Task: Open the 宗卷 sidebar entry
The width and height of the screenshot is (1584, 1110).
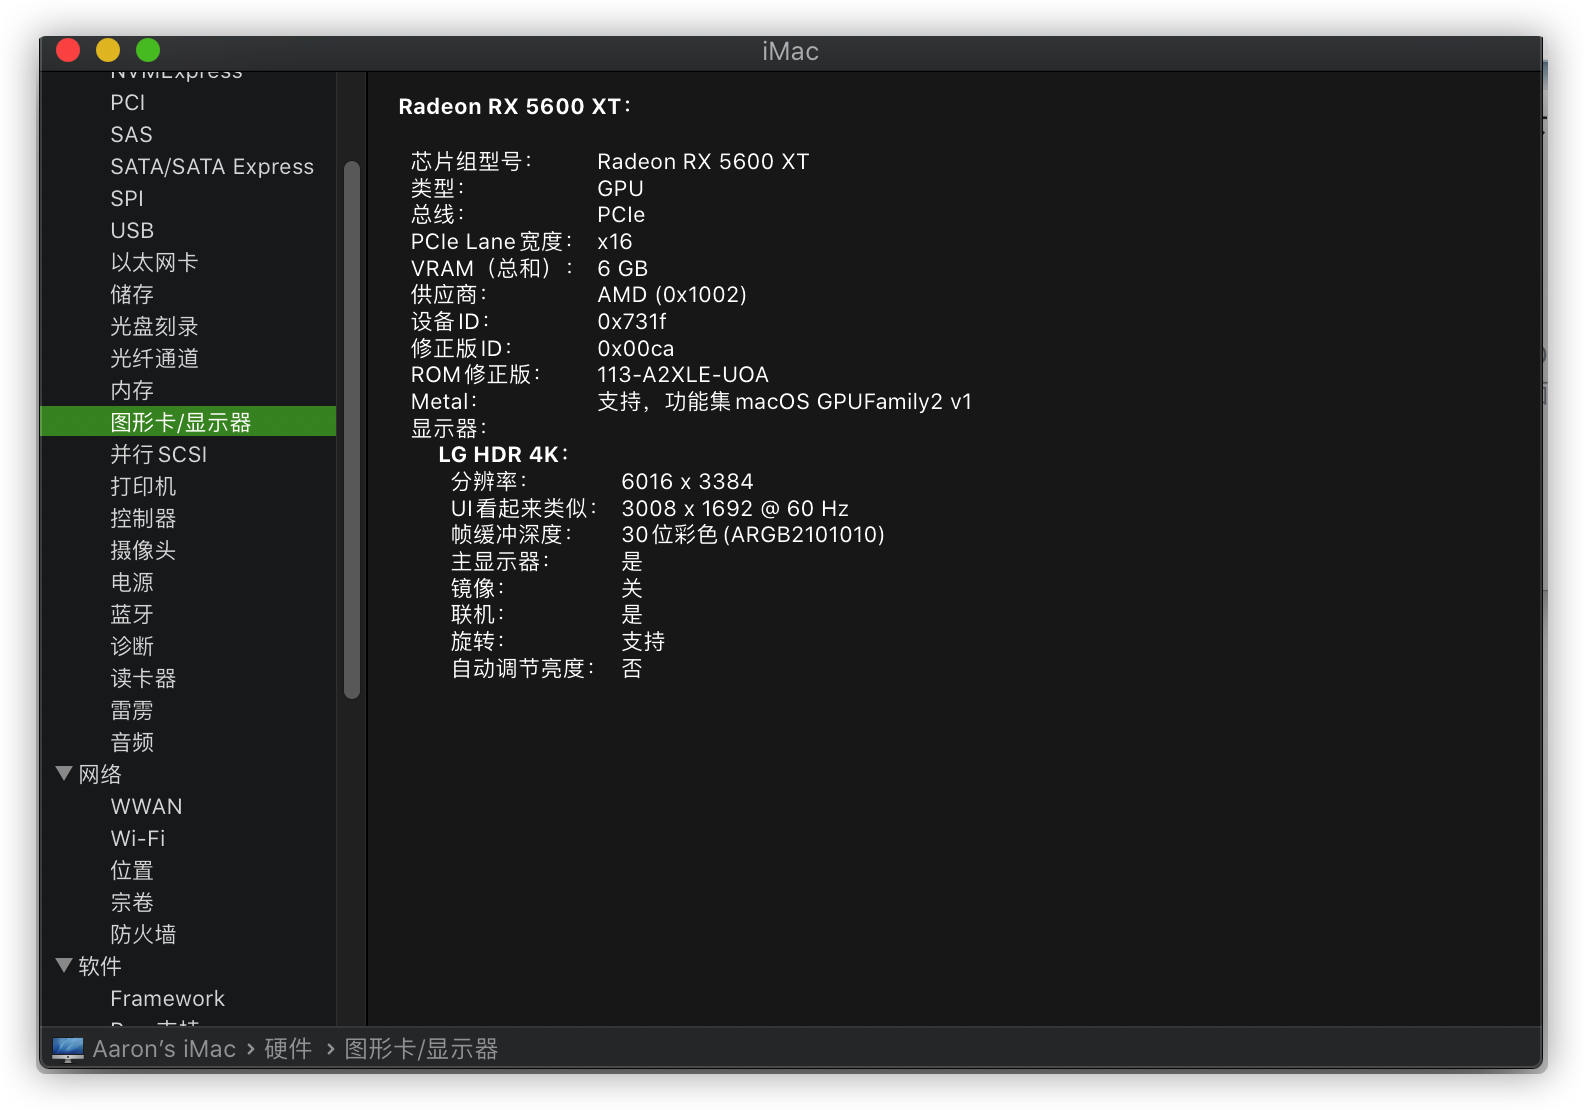Action: (x=132, y=902)
